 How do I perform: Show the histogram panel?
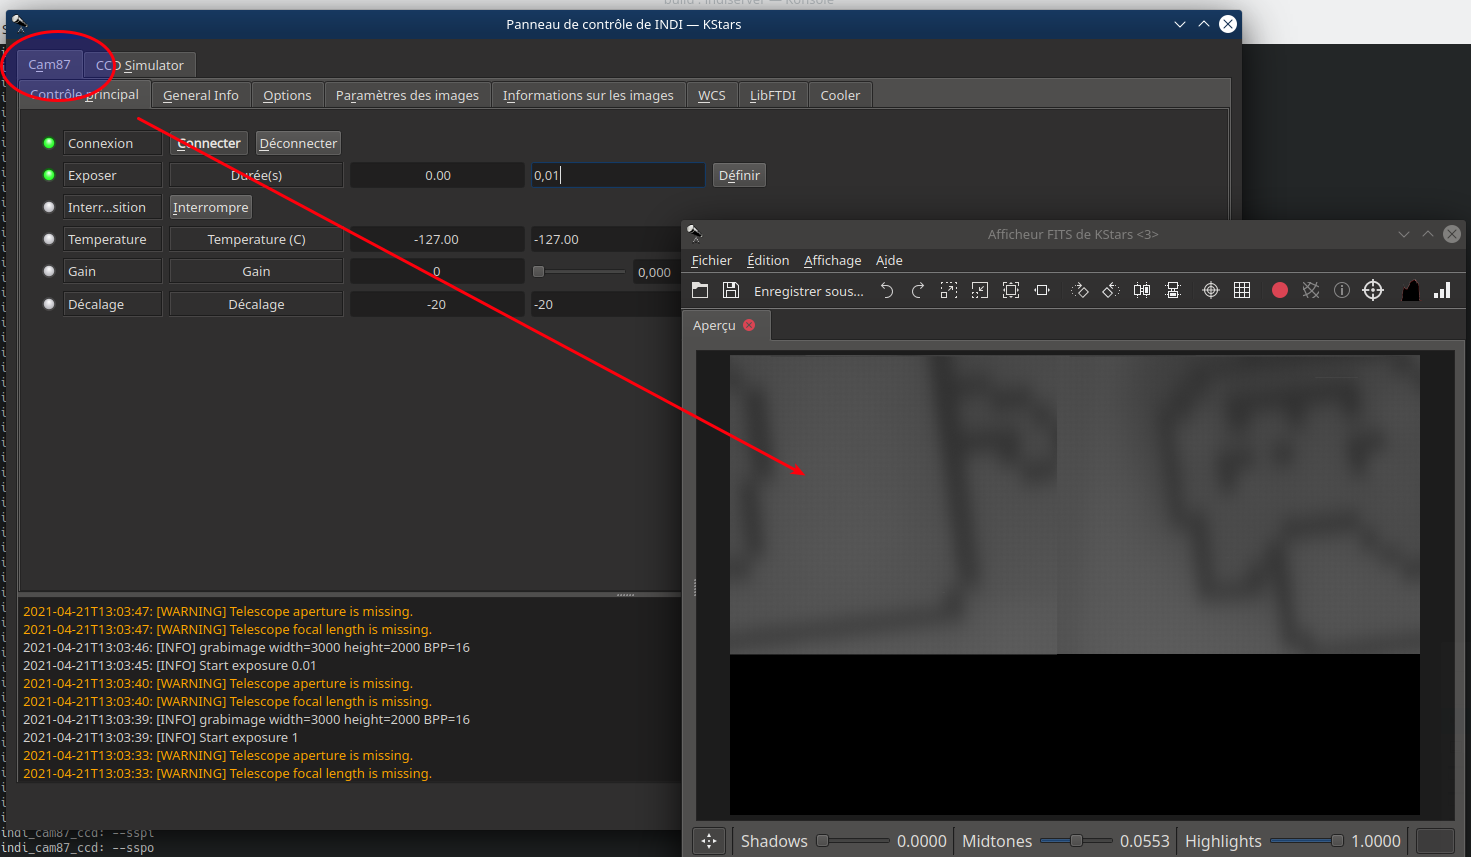1411,290
